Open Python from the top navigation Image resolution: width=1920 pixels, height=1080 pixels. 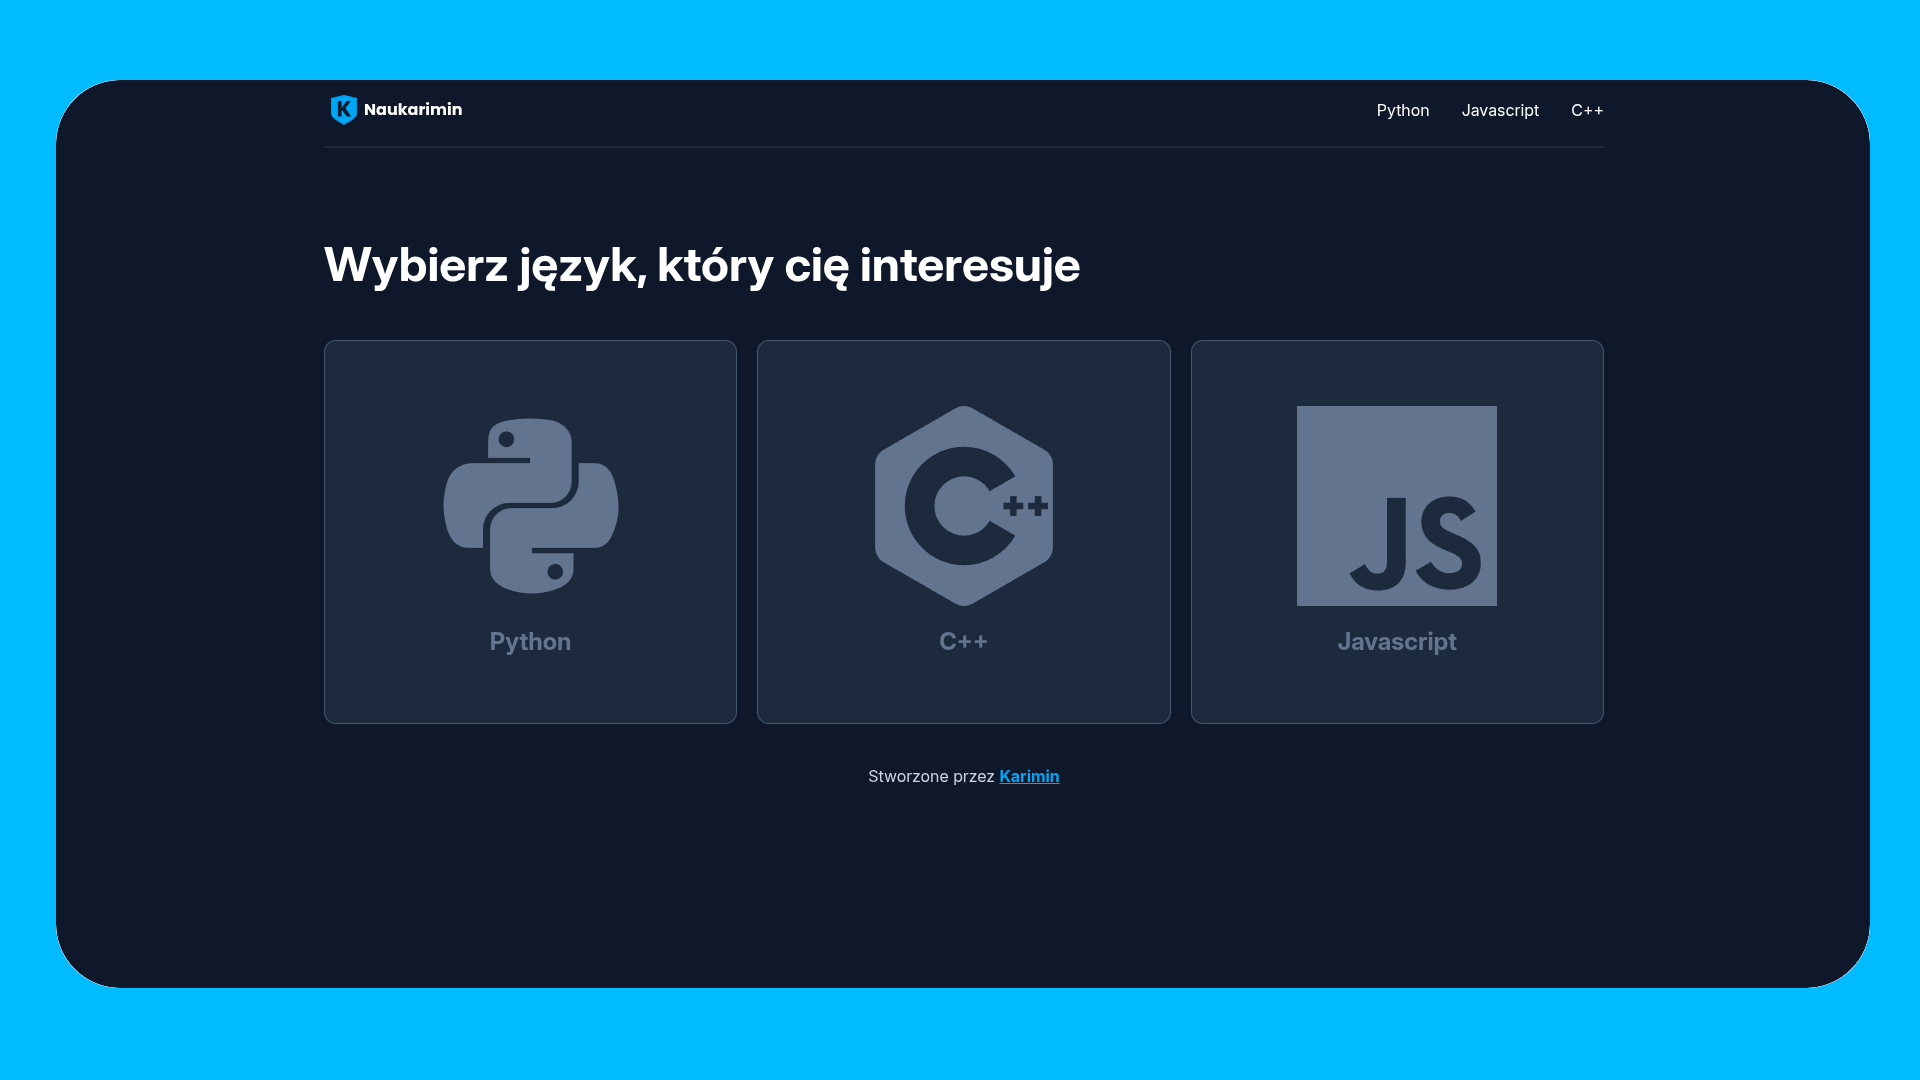coord(1402,110)
